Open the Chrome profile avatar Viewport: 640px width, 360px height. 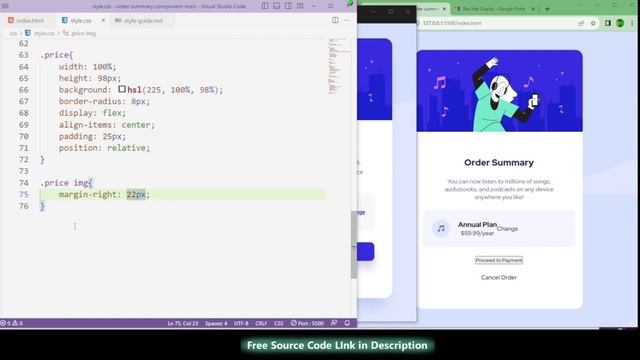tap(620, 23)
